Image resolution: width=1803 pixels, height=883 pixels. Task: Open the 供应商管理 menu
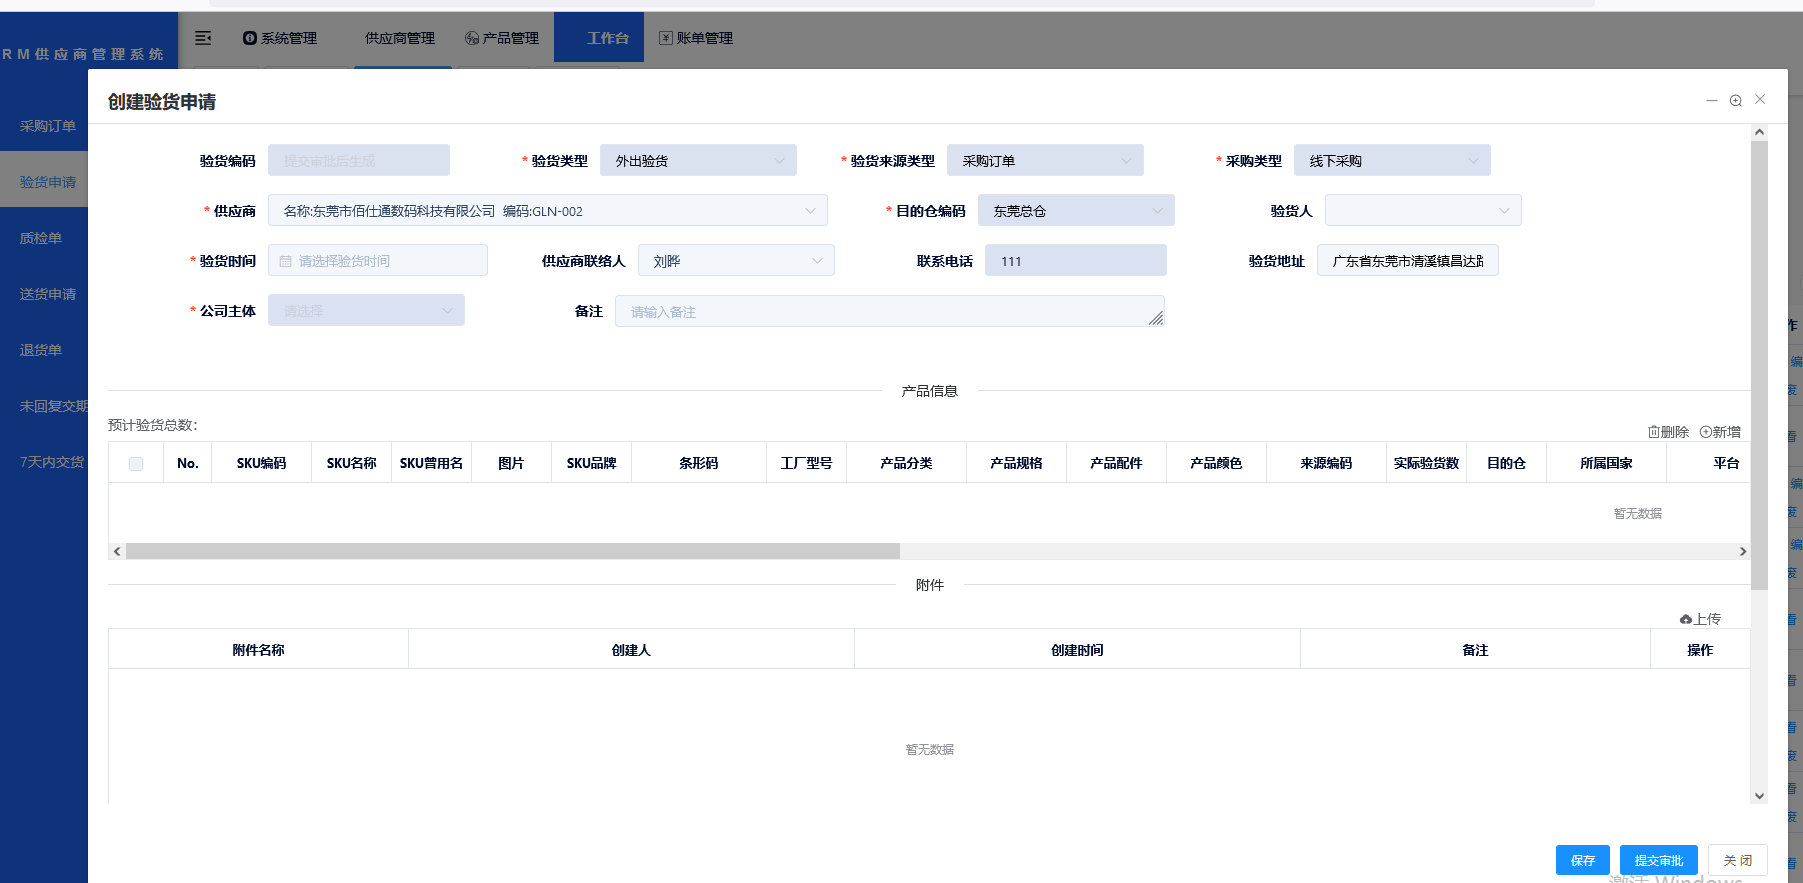[x=399, y=38]
